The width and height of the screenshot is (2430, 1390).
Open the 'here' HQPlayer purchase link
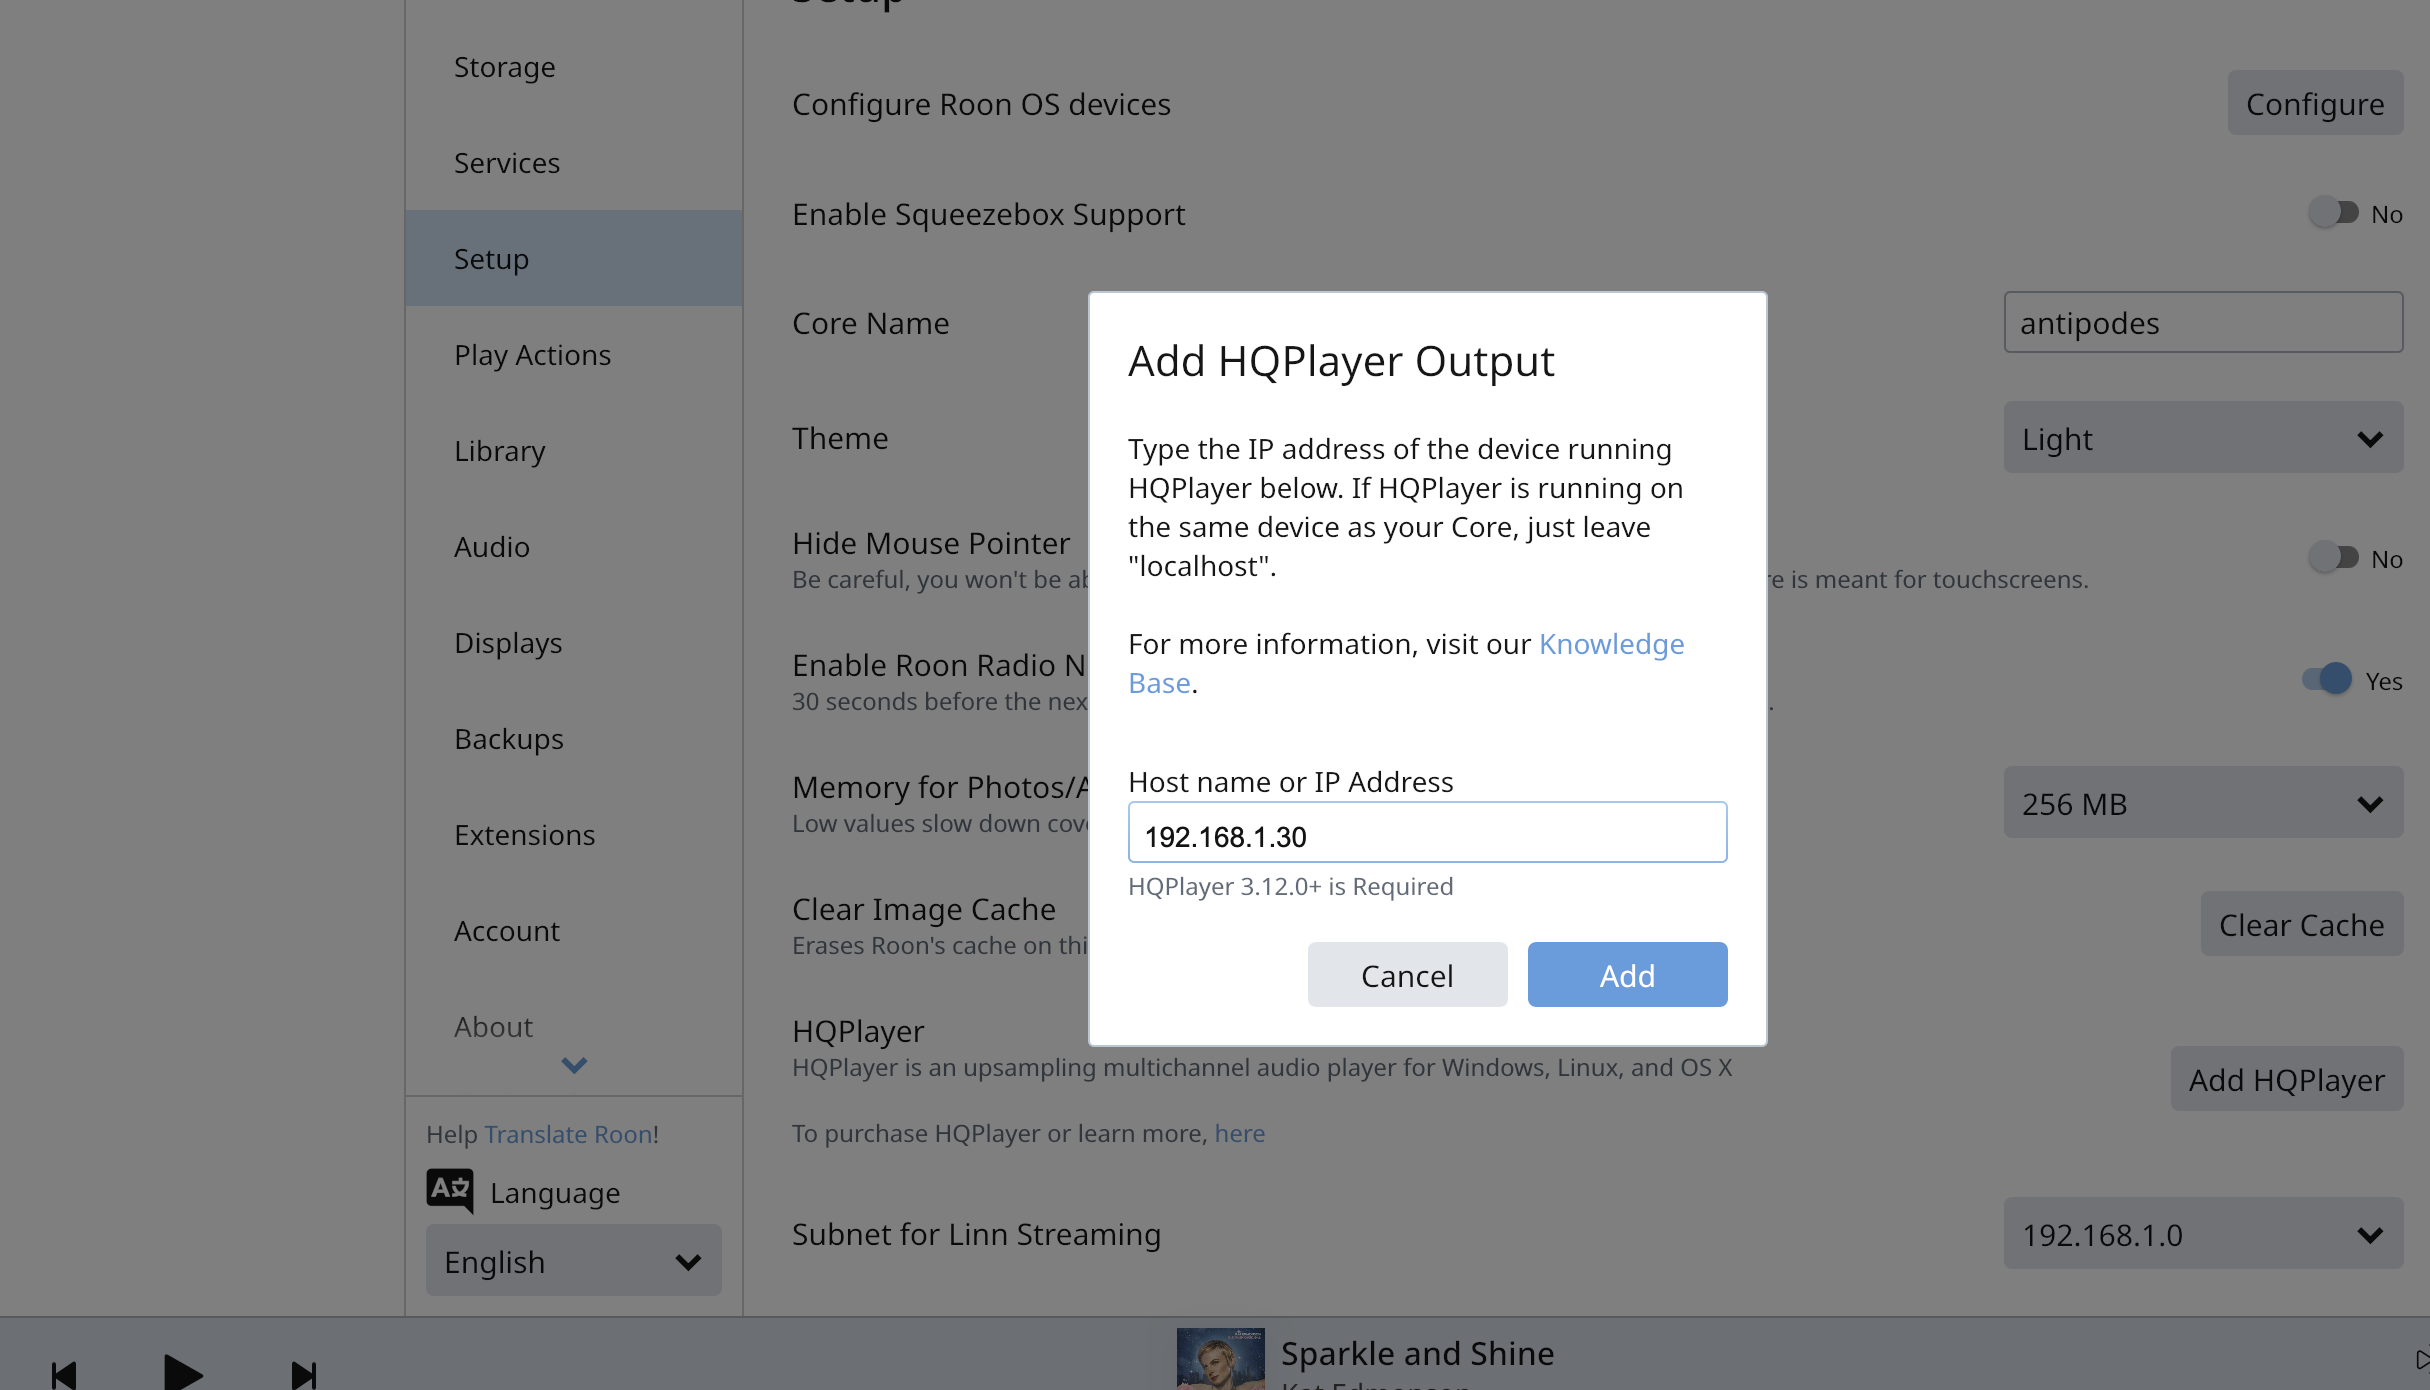tap(1239, 1133)
